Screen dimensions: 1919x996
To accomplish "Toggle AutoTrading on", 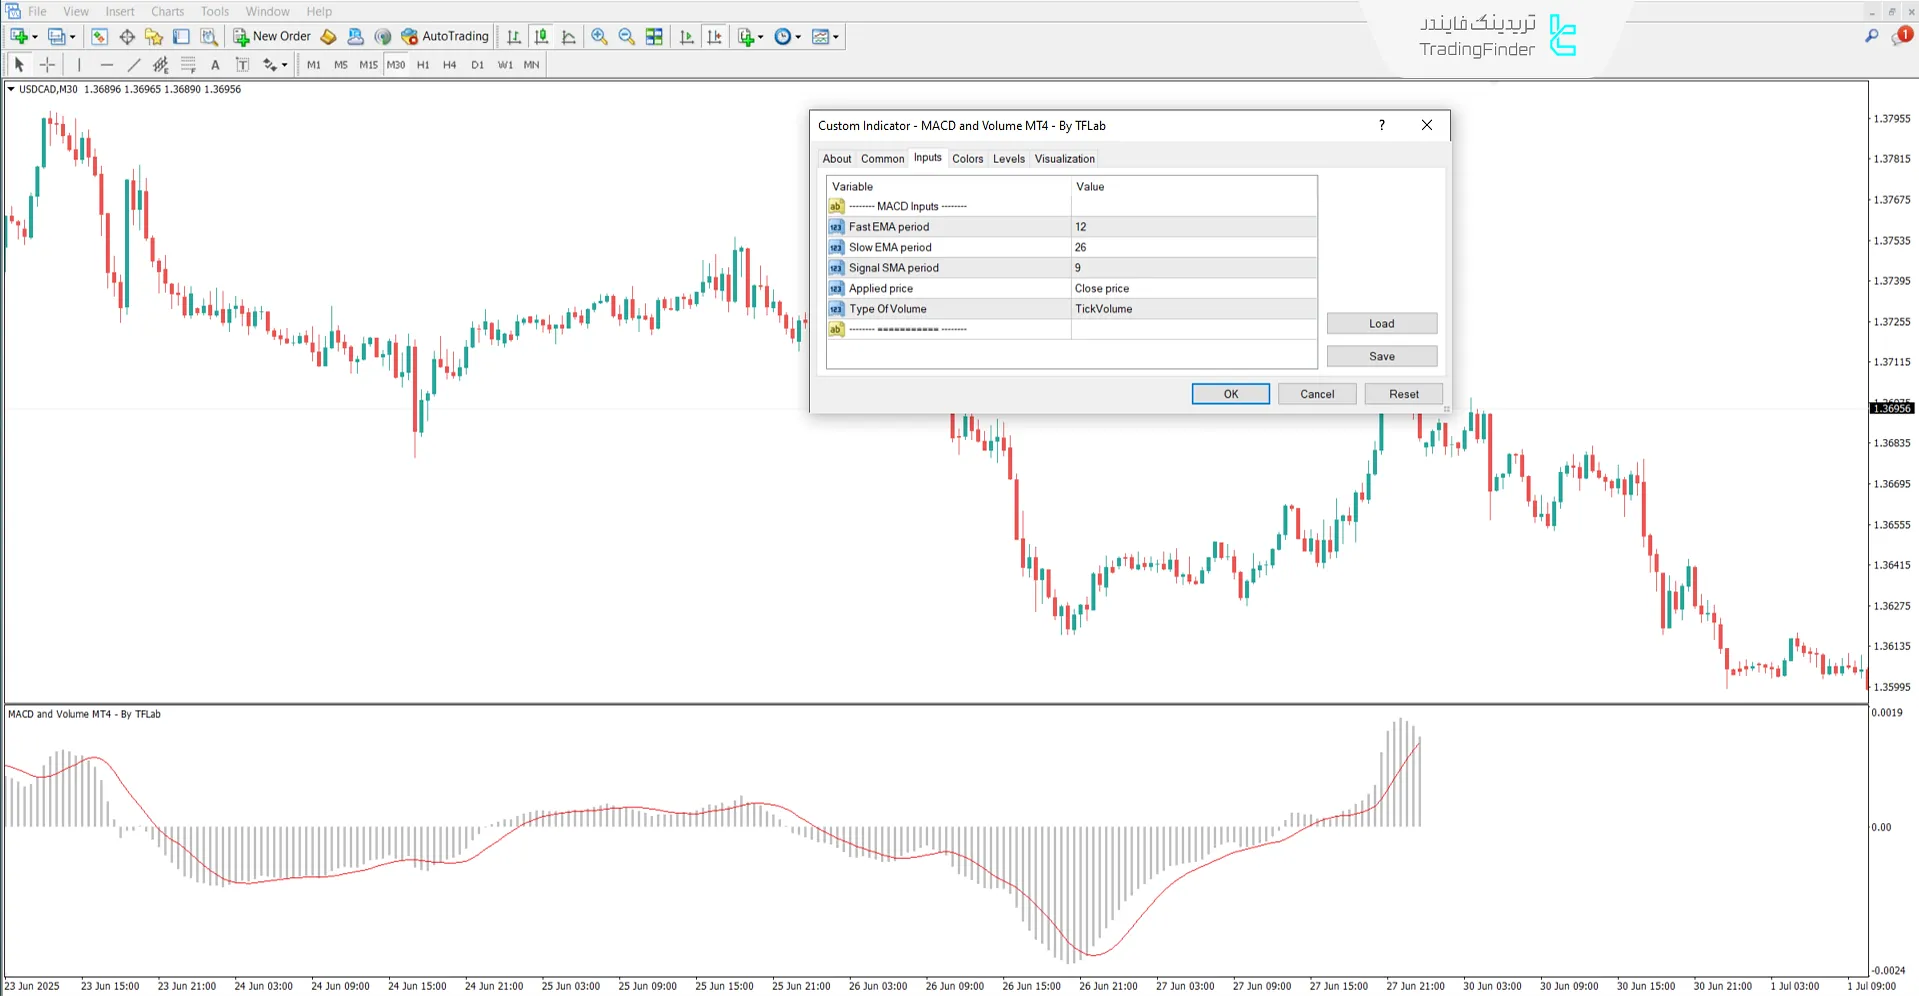I will click(x=444, y=36).
